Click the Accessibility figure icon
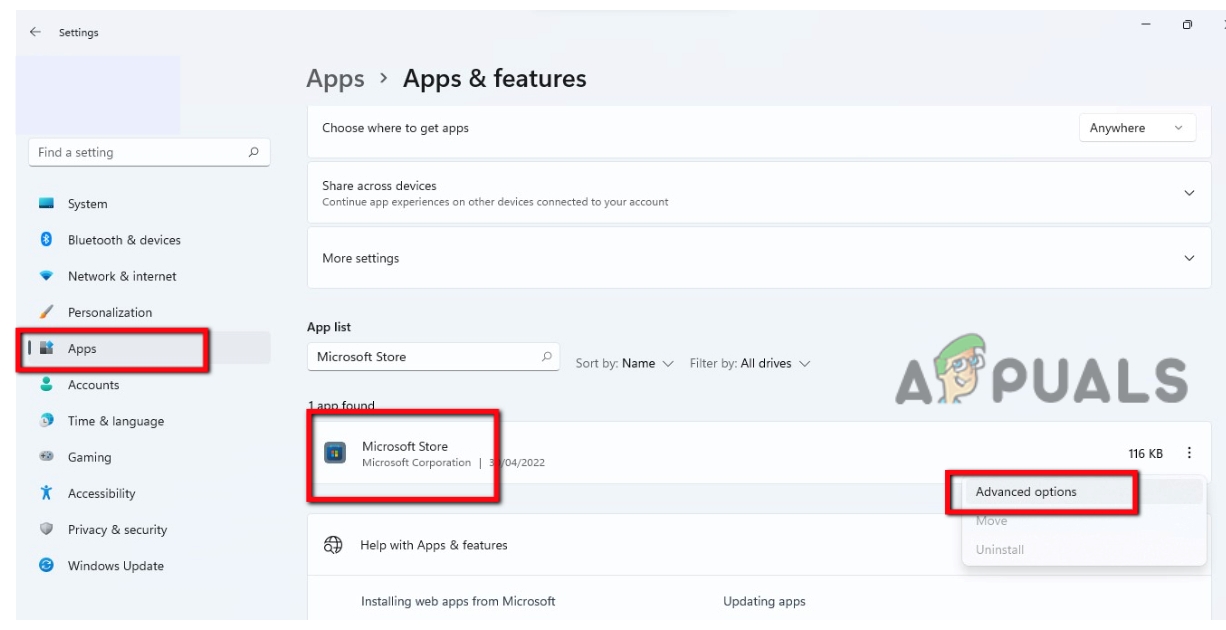The height and width of the screenshot is (630, 1226). coord(46,493)
